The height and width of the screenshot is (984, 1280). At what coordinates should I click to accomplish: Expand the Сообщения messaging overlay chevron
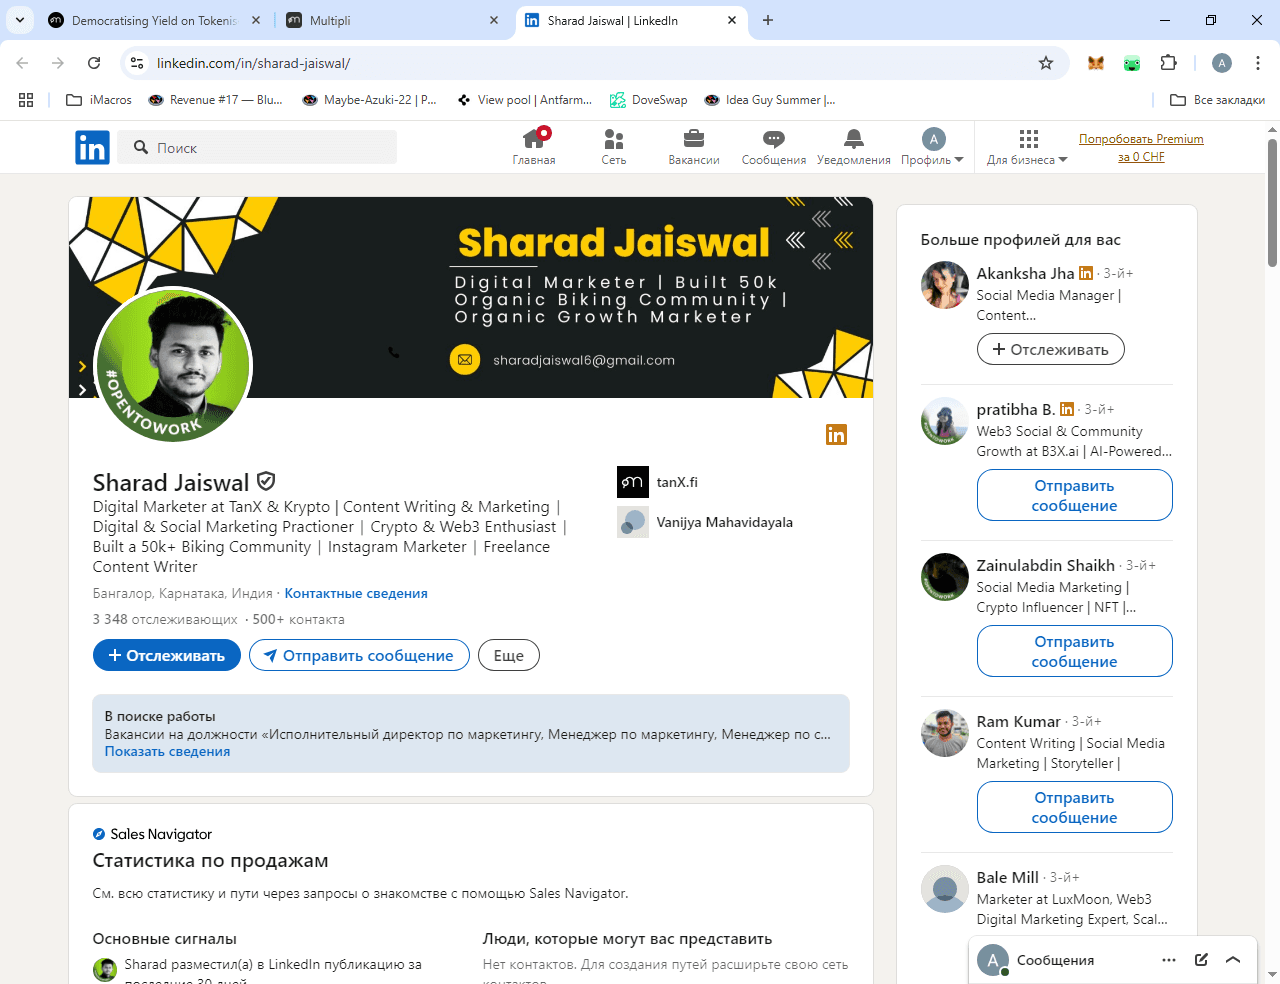point(1233,960)
